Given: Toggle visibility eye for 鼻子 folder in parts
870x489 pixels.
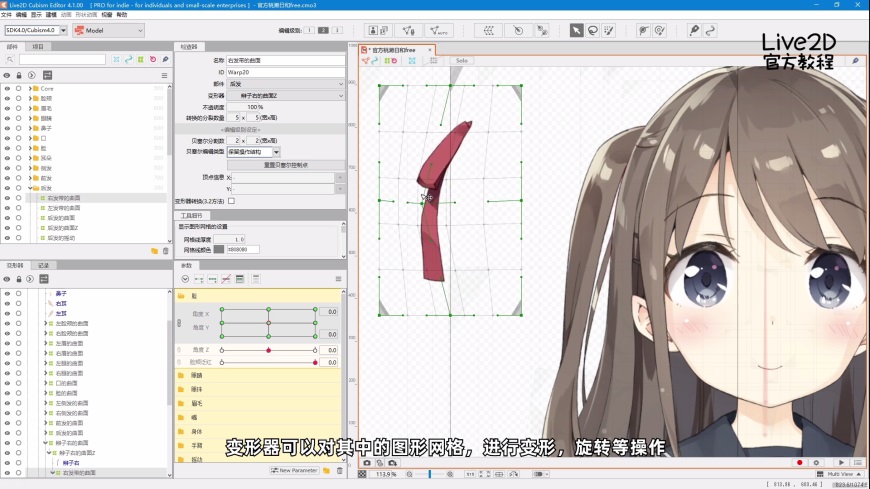Looking at the screenshot, I should [7, 128].
